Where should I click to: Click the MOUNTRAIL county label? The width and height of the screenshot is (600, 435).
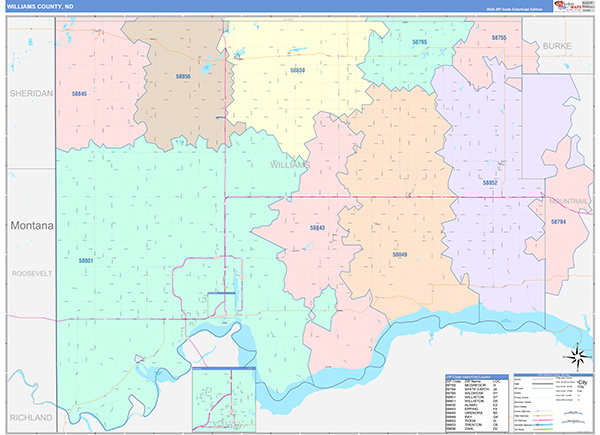tap(569, 201)
